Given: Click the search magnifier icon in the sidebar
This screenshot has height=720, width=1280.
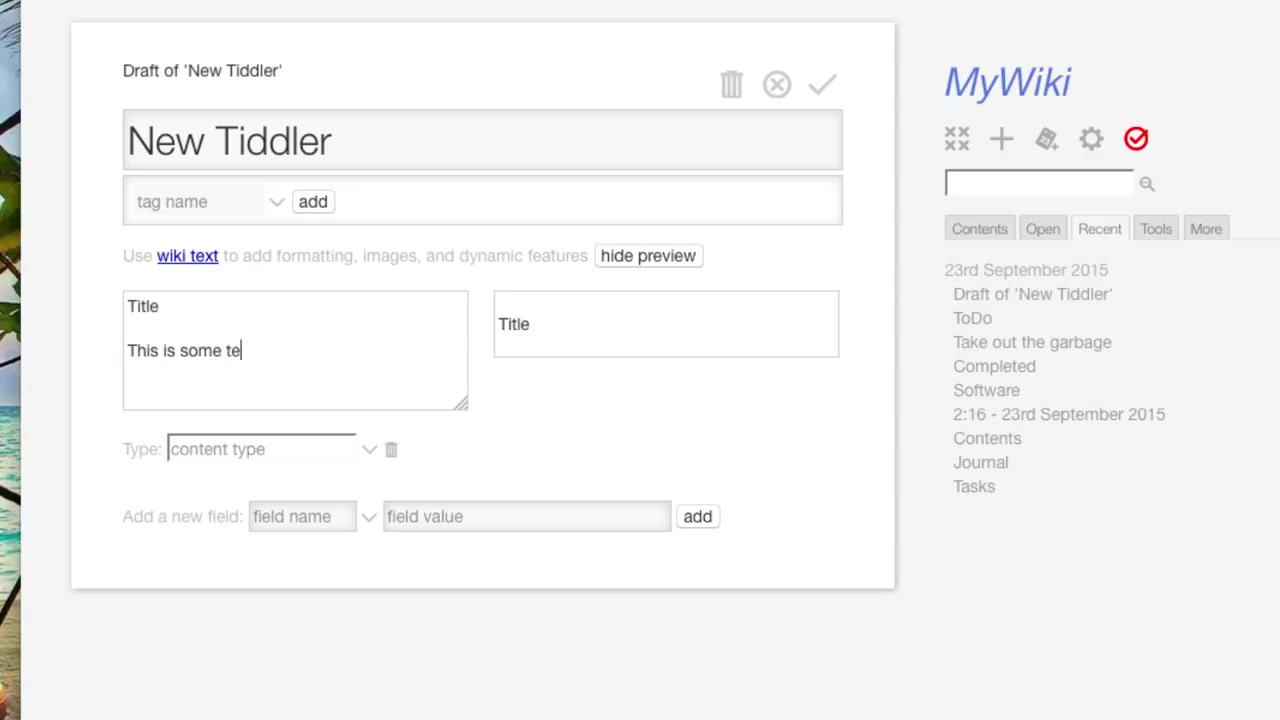Looking at the screenshot, I should 1147,184.
